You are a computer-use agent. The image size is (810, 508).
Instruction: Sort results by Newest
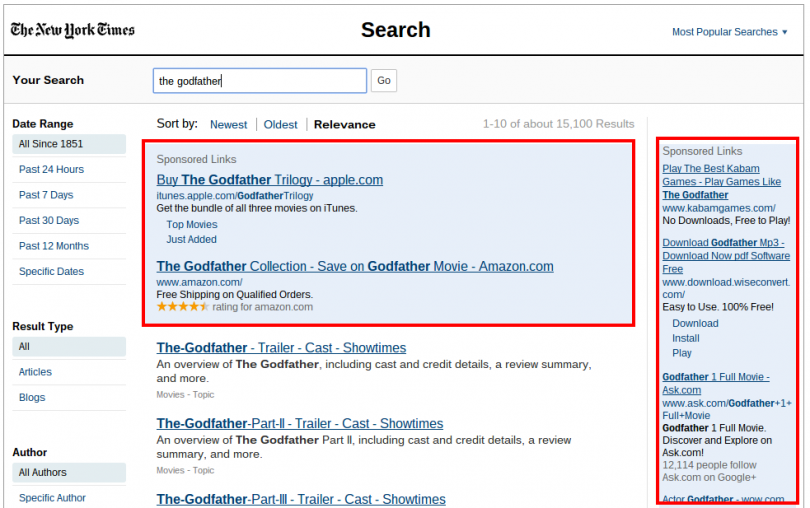(228, 125)
